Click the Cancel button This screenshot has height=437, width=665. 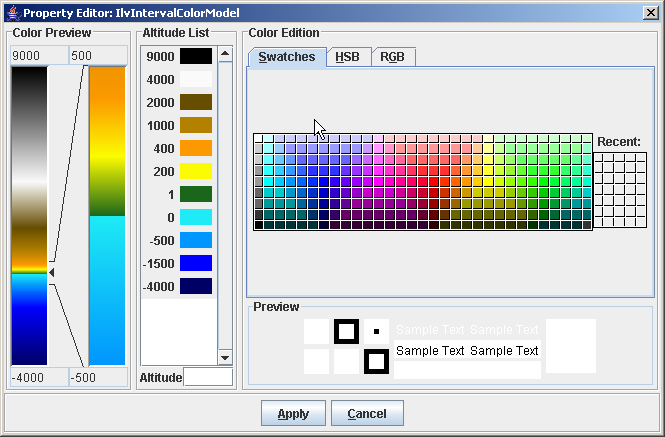(x=367, y=414)
